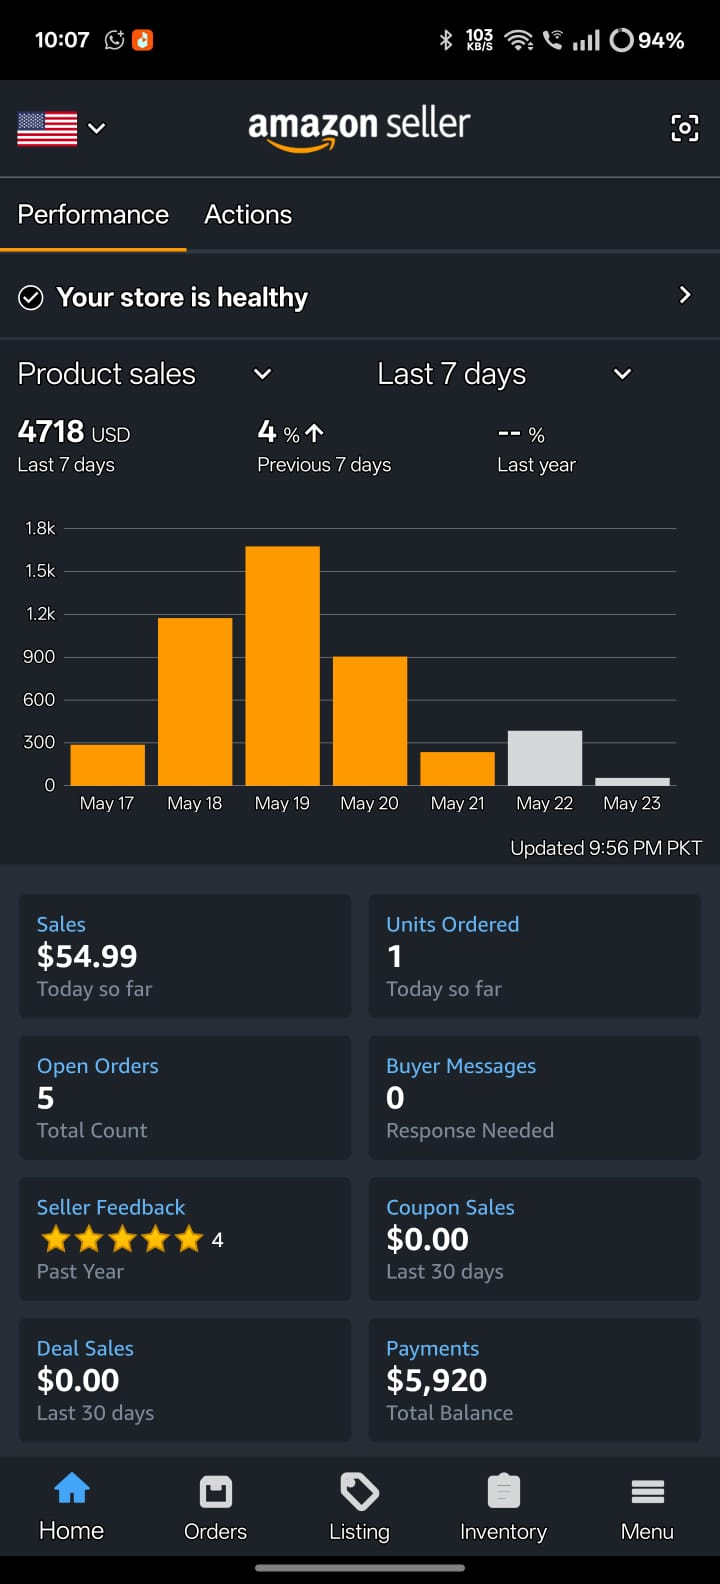The width and height of the screenshot is (720, 1584).
Task: Tap the Listing tag icon
Action: 359,1492
